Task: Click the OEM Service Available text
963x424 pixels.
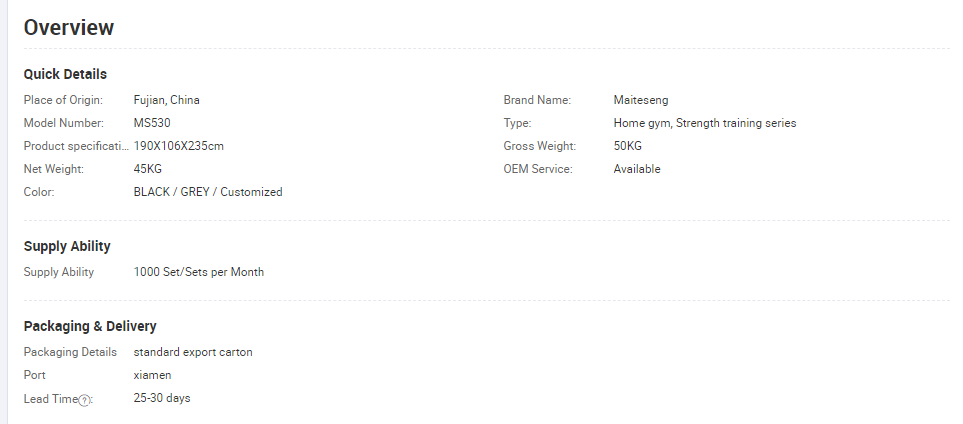Action: click(637, 169)
